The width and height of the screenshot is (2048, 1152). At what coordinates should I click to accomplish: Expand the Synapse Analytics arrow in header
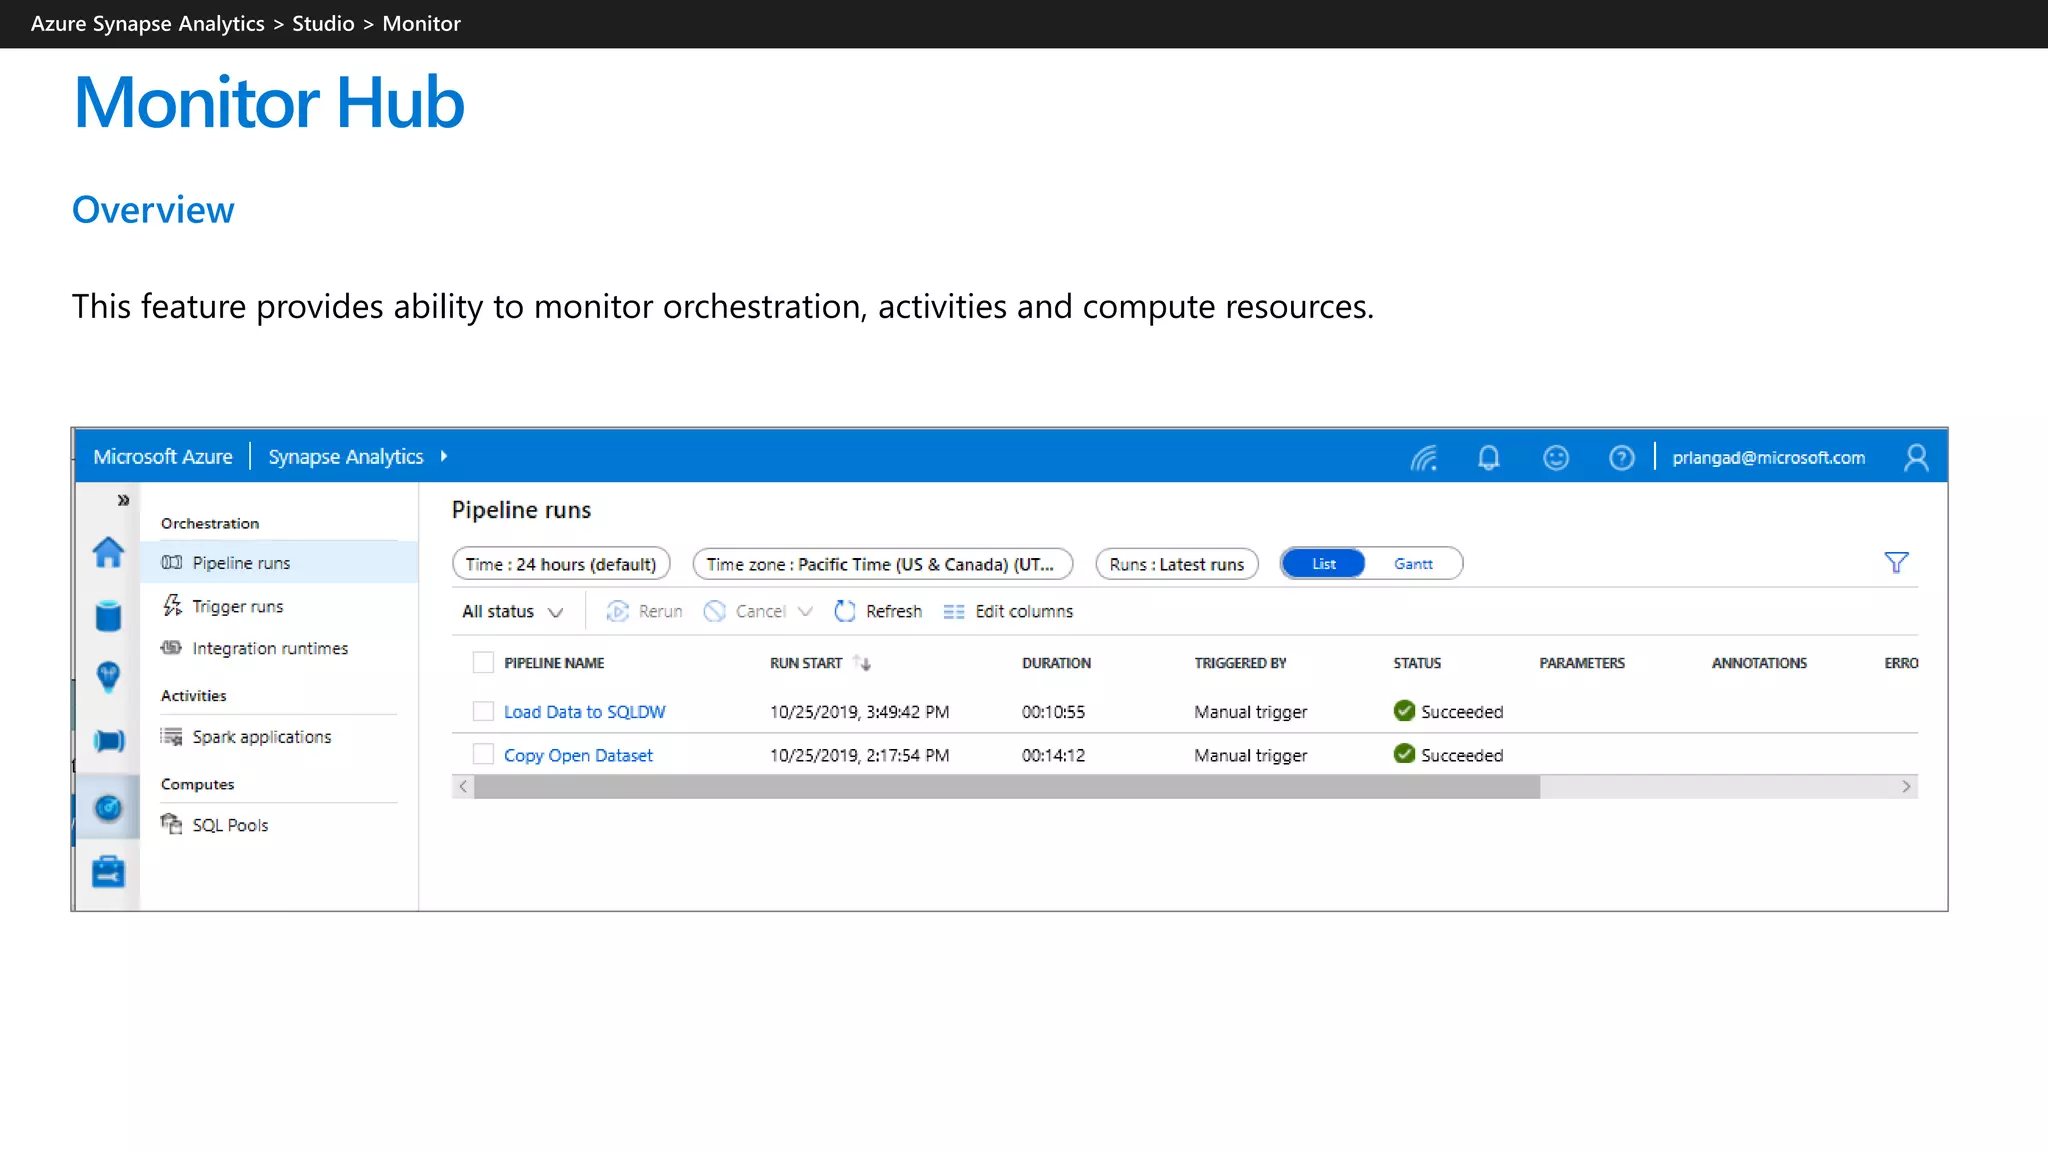pyautogui.click(x=444, y=456)
